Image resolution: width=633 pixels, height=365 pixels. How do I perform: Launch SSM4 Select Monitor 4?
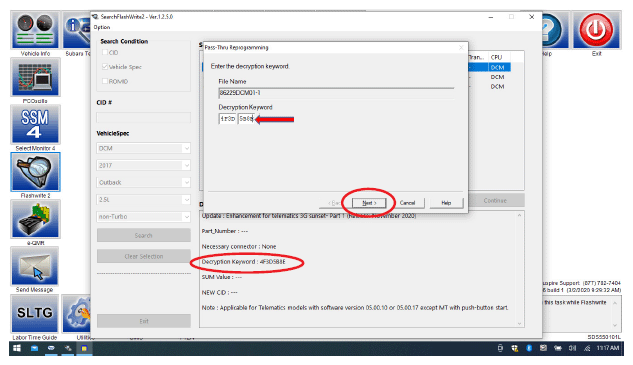click(x=35, y=125)
